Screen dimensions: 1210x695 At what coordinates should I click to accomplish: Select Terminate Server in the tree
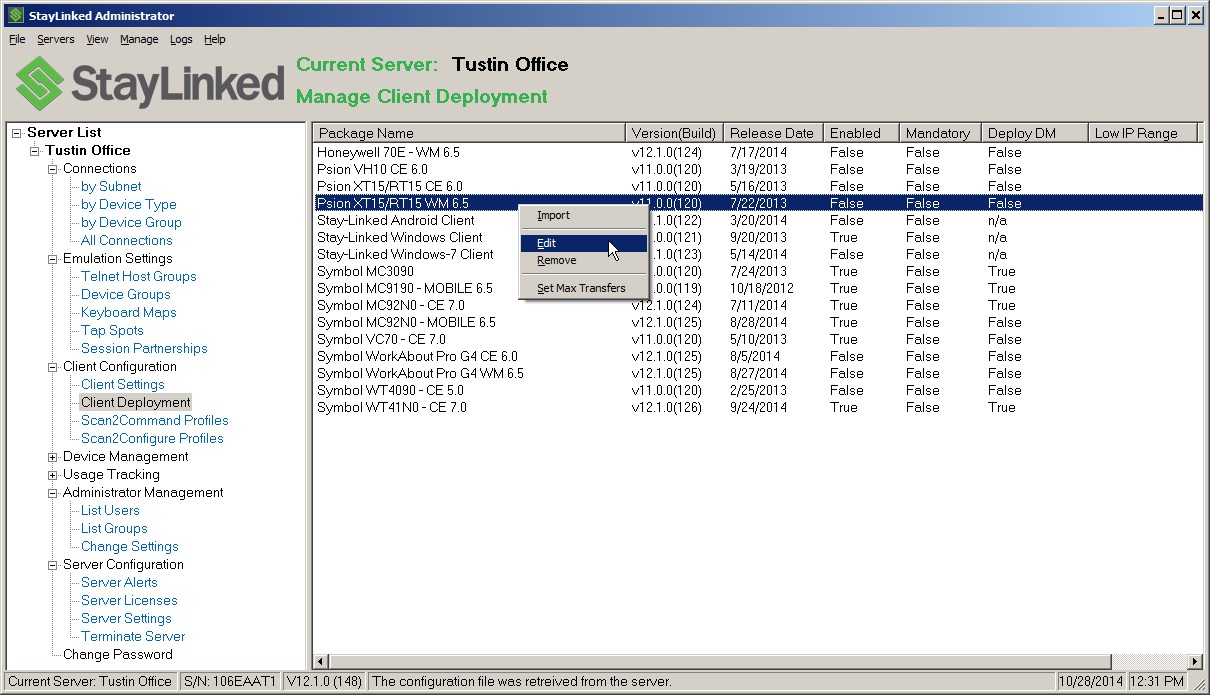pos(131,636)
